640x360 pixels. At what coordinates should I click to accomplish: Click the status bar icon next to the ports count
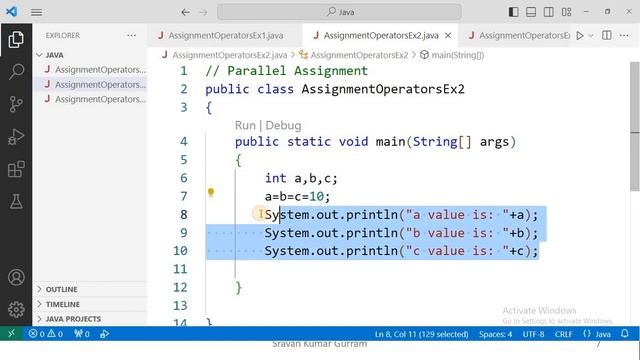[104, 334]
